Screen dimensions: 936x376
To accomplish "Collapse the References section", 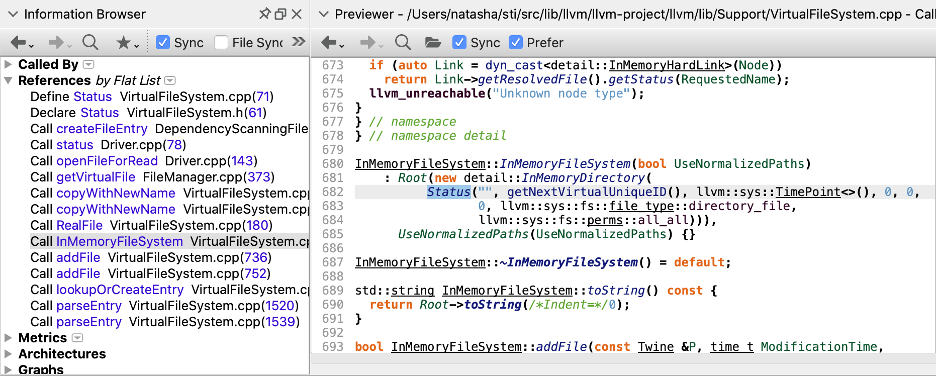I will (8, 81).
